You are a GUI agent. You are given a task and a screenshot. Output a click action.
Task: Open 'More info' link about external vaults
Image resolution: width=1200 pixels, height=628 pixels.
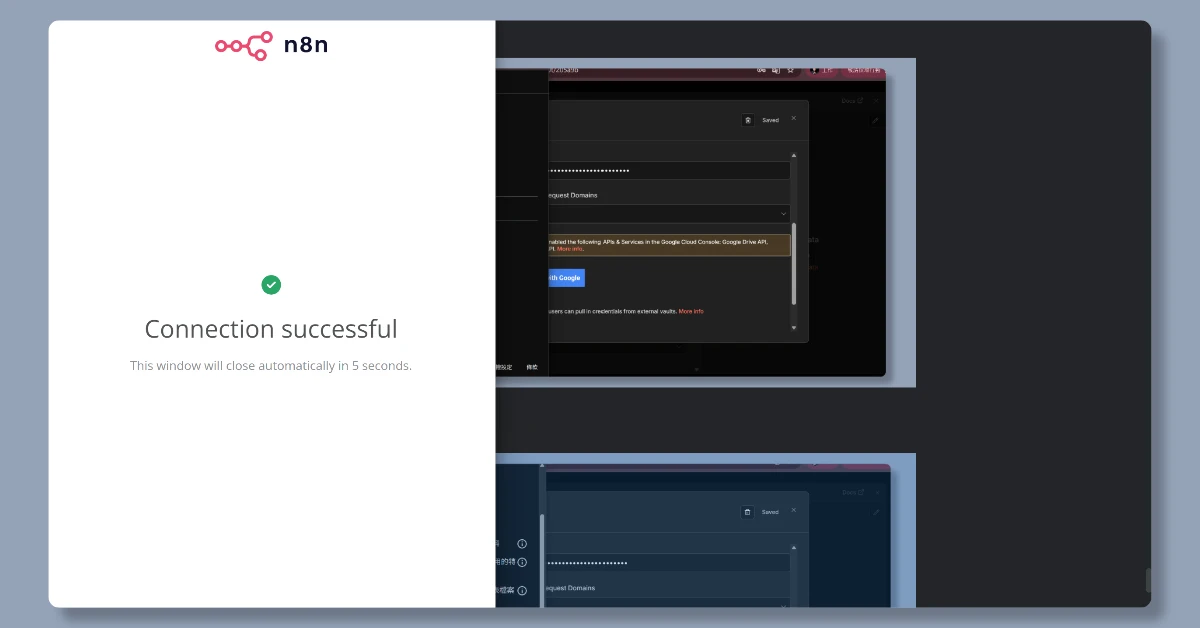click(691, 311)
